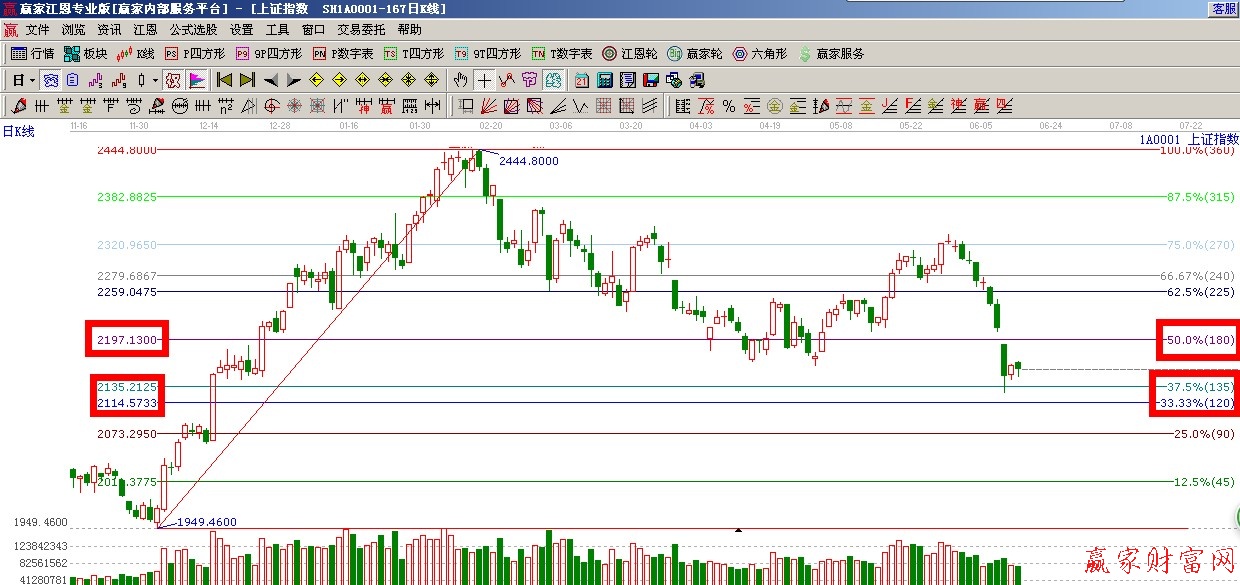
Task: Expand the candlestick style dropdown arrow
Action: pos(154,80)
